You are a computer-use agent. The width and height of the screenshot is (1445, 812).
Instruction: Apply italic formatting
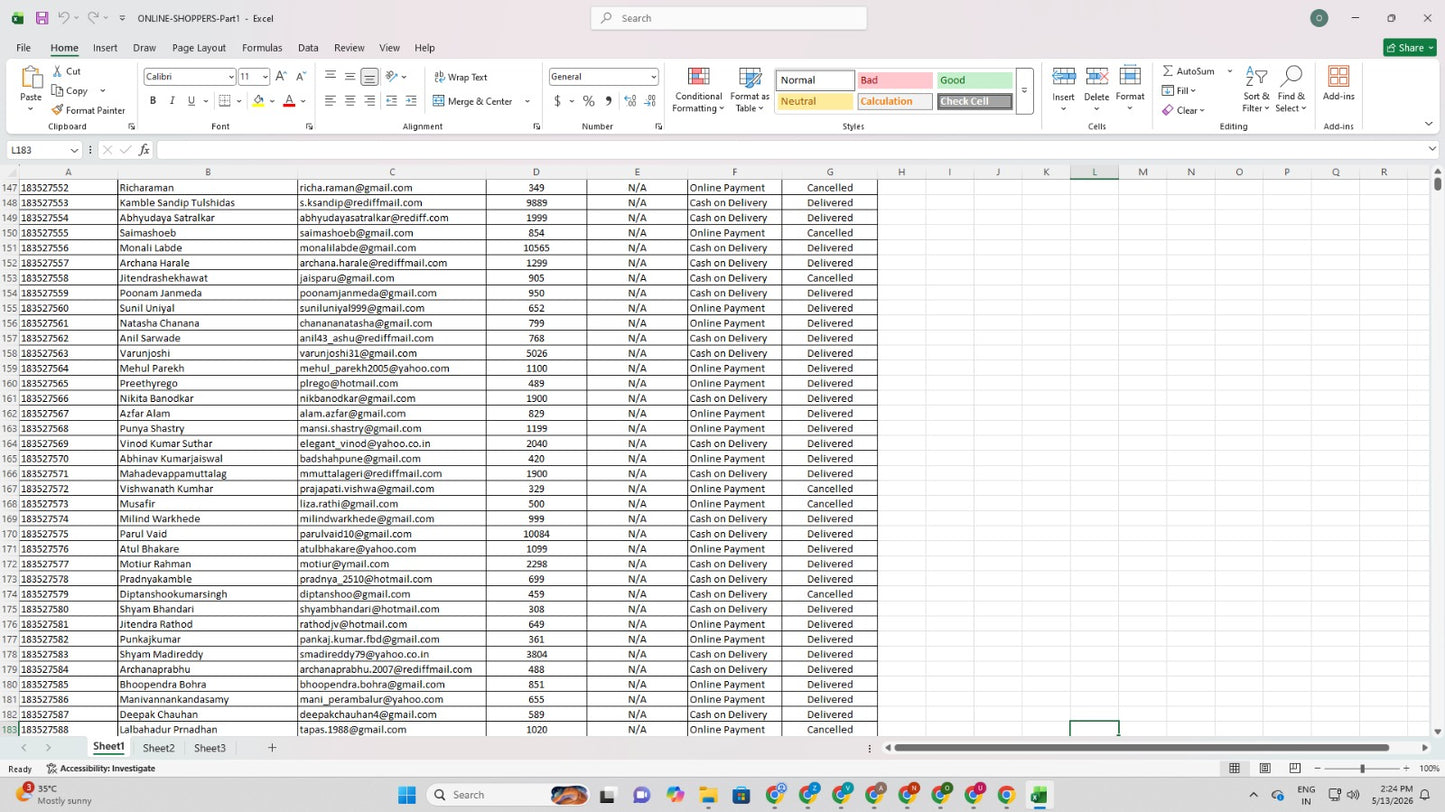click(172, 101)
